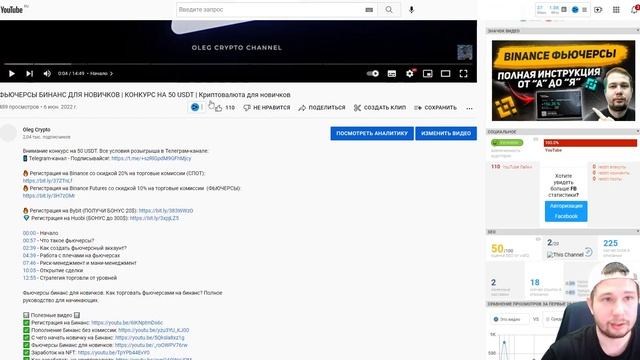Open 'С чего начать новичку' link

point(149,338)
